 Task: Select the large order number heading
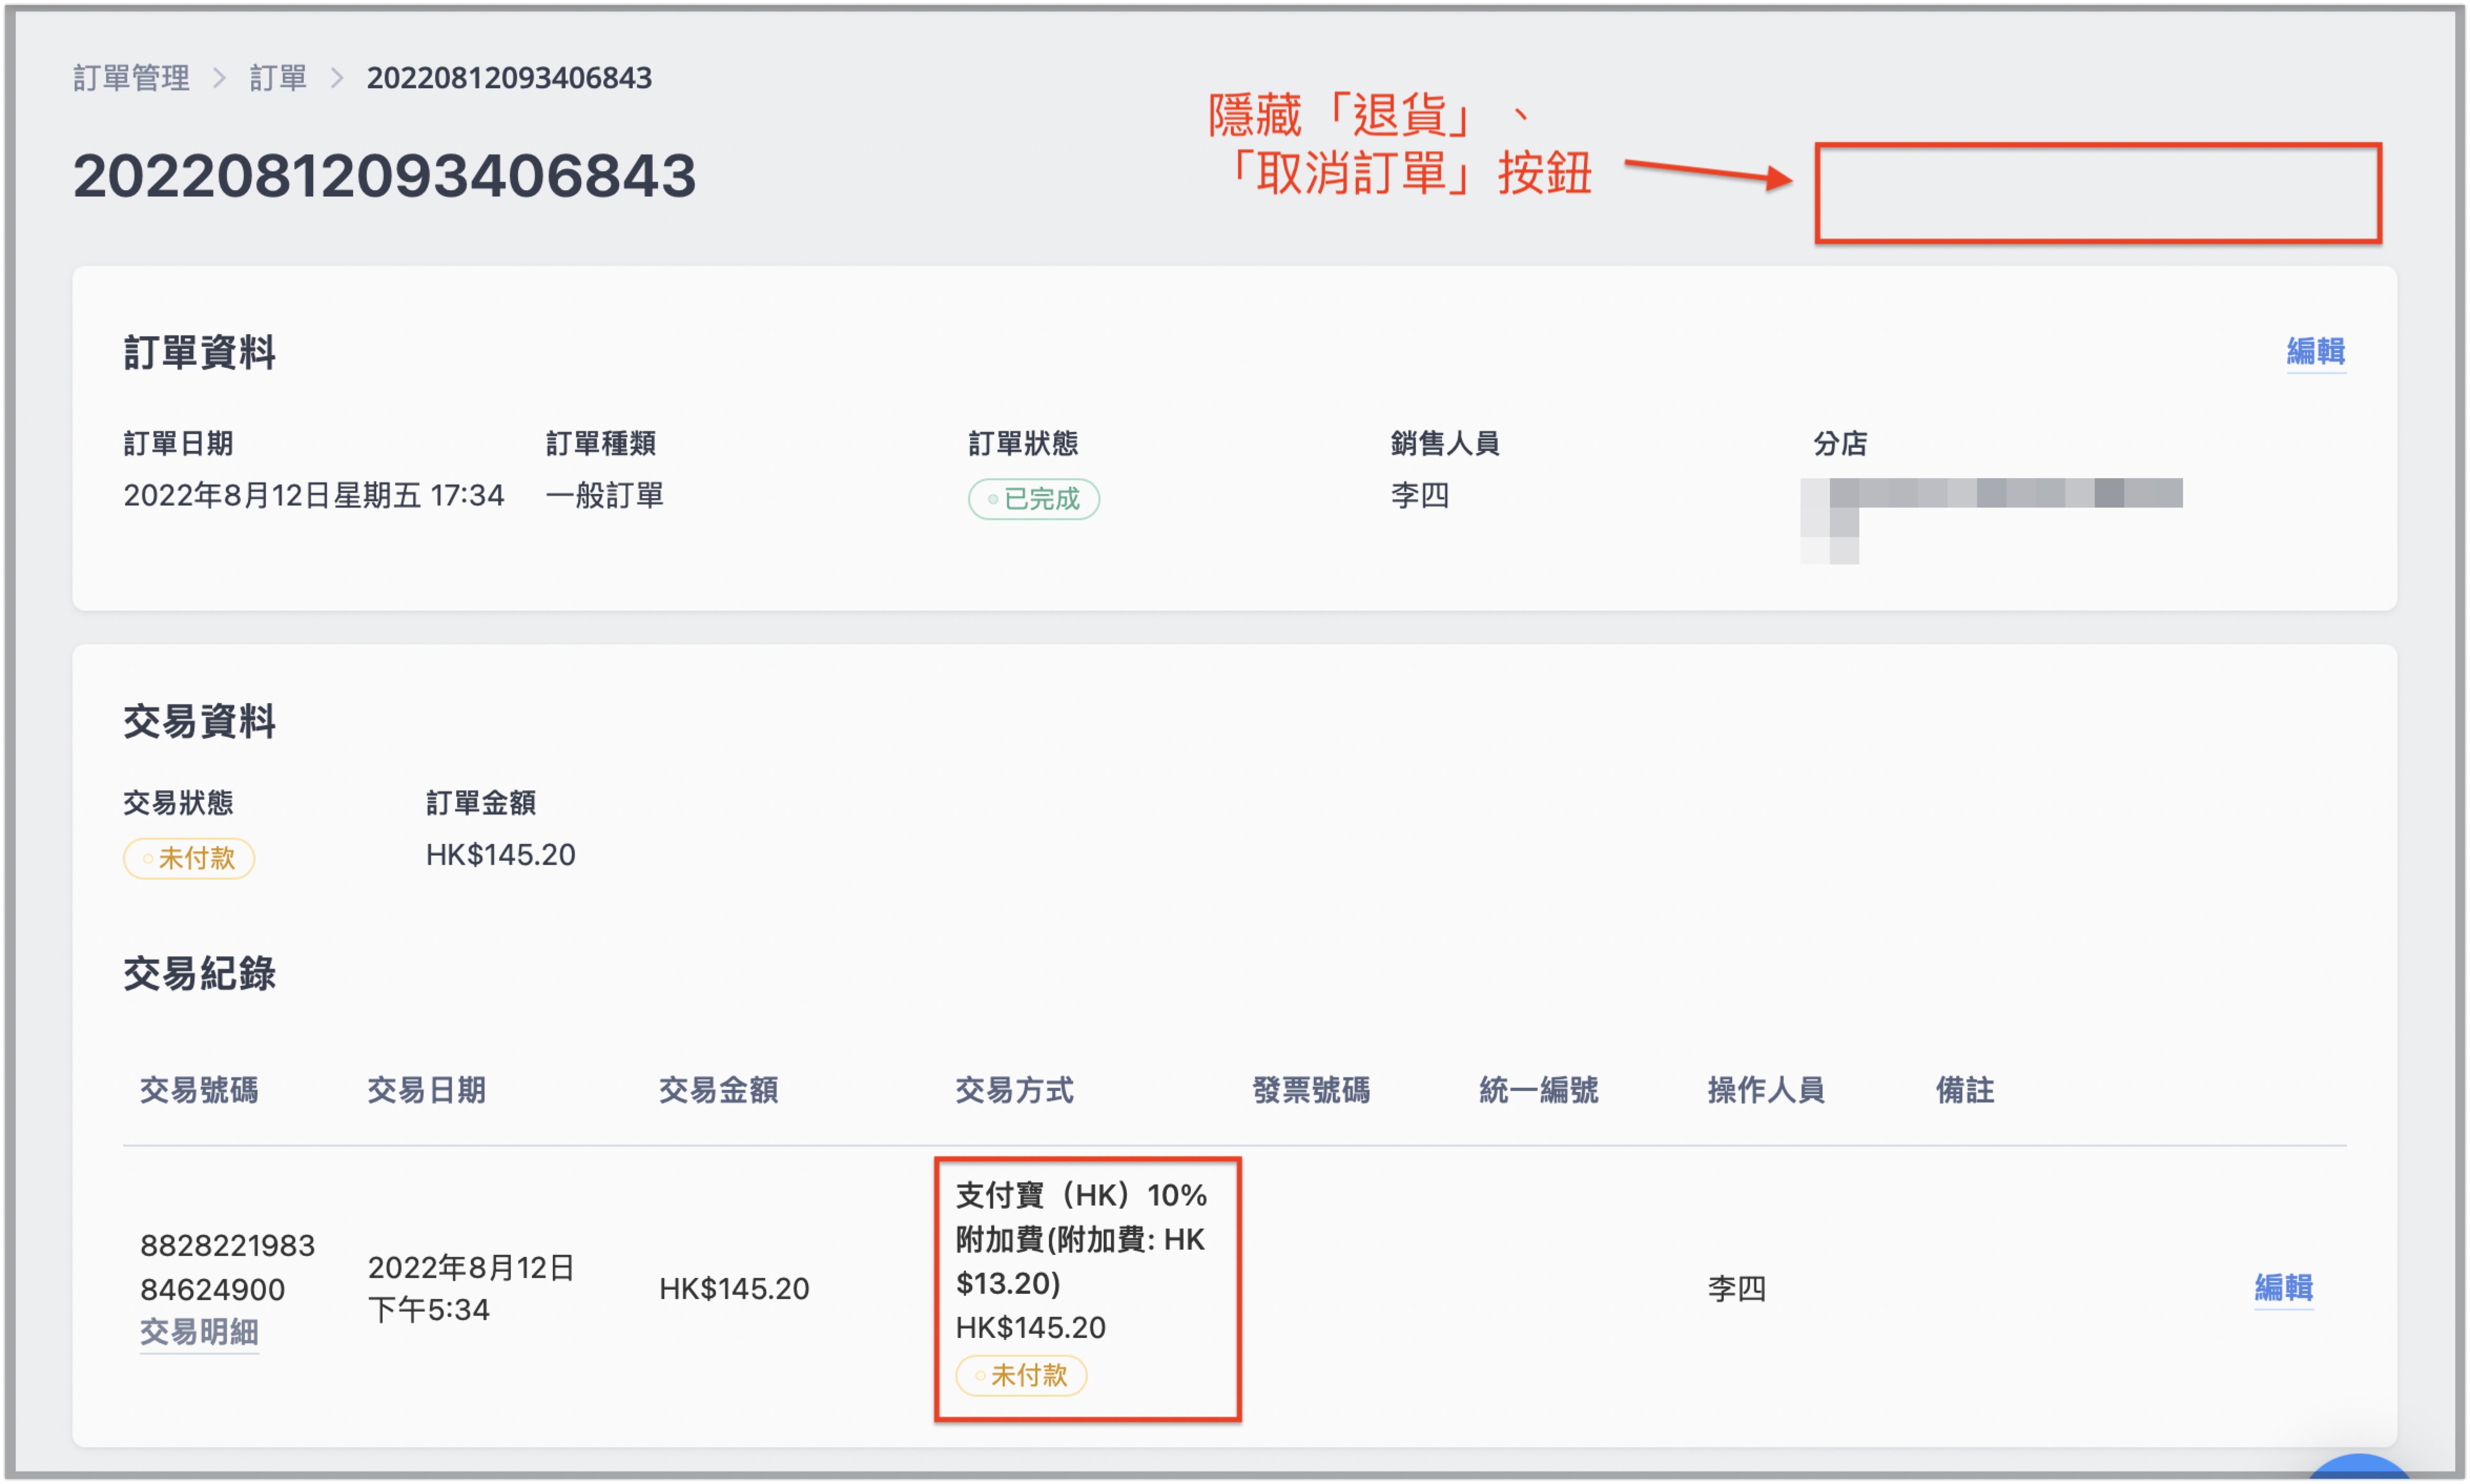[x=384, y=176]
